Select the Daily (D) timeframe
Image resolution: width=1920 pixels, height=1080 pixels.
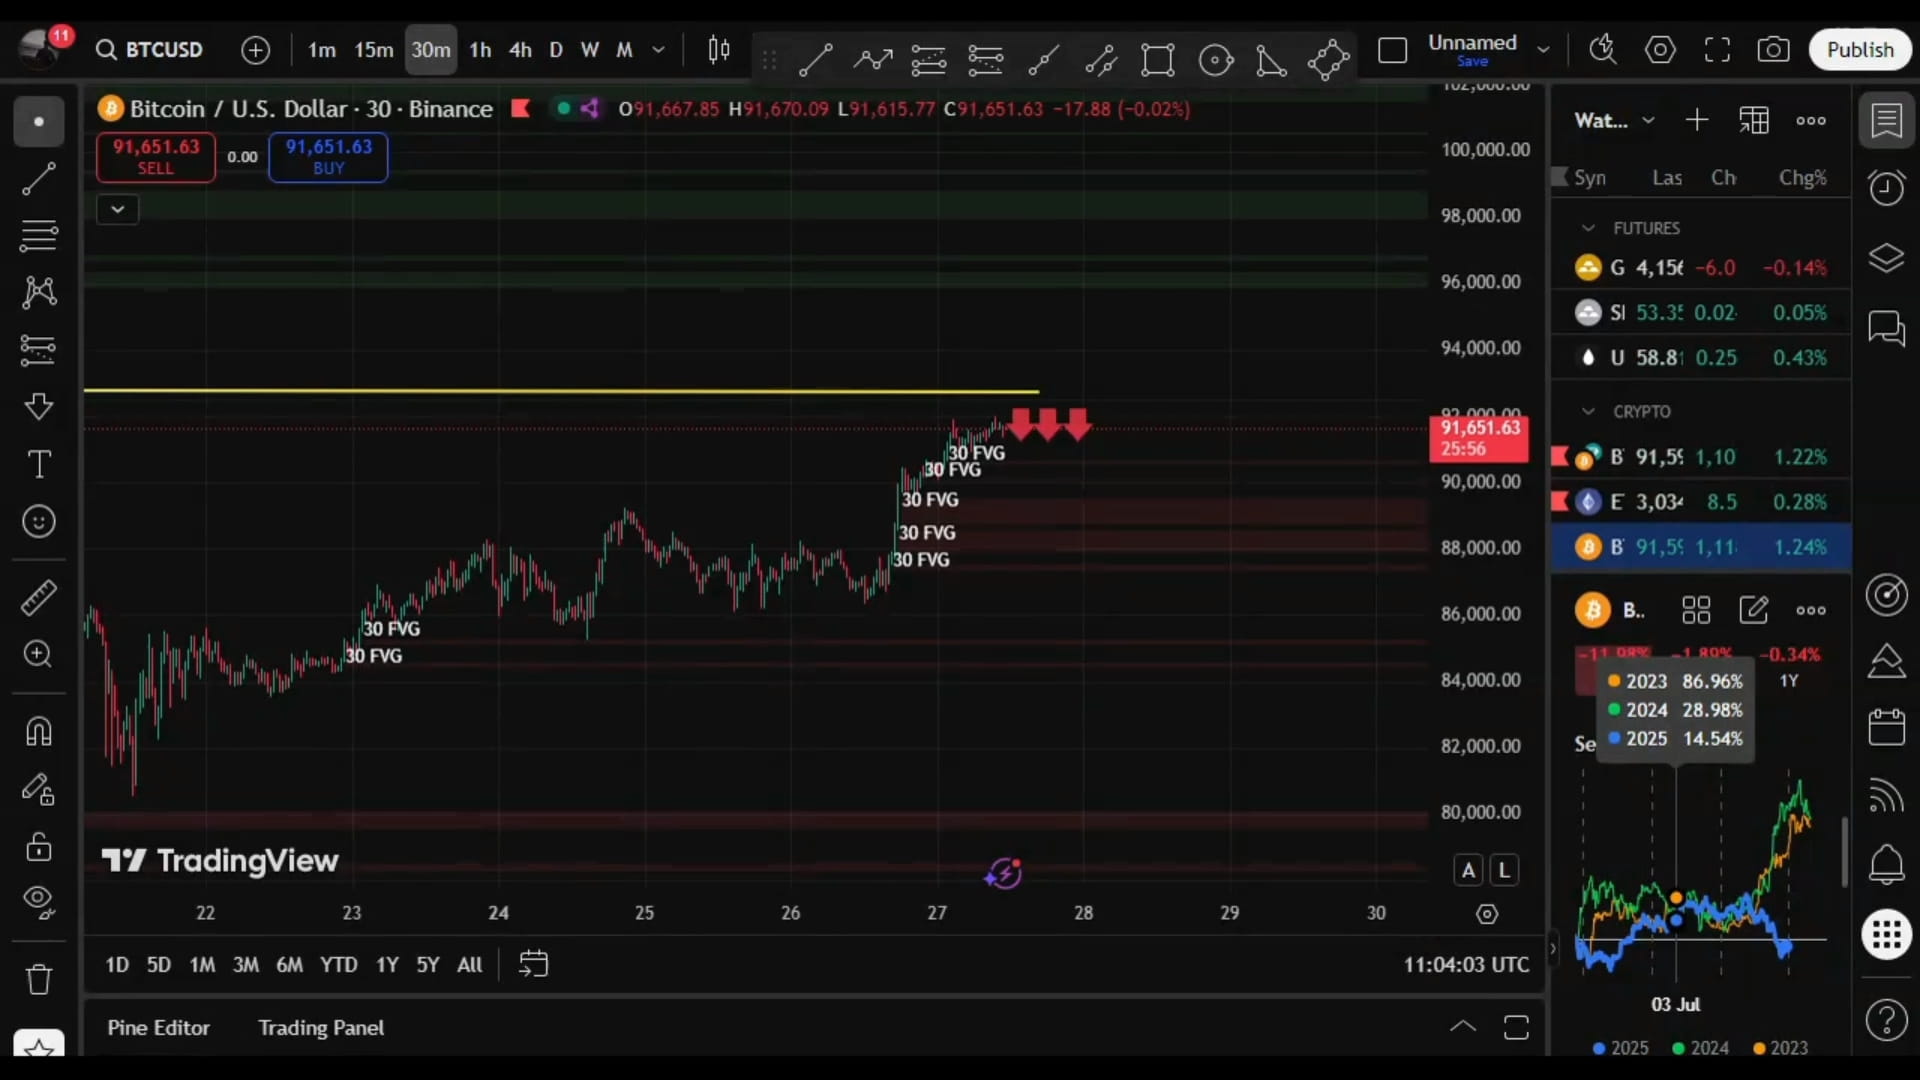pos(556,50)
